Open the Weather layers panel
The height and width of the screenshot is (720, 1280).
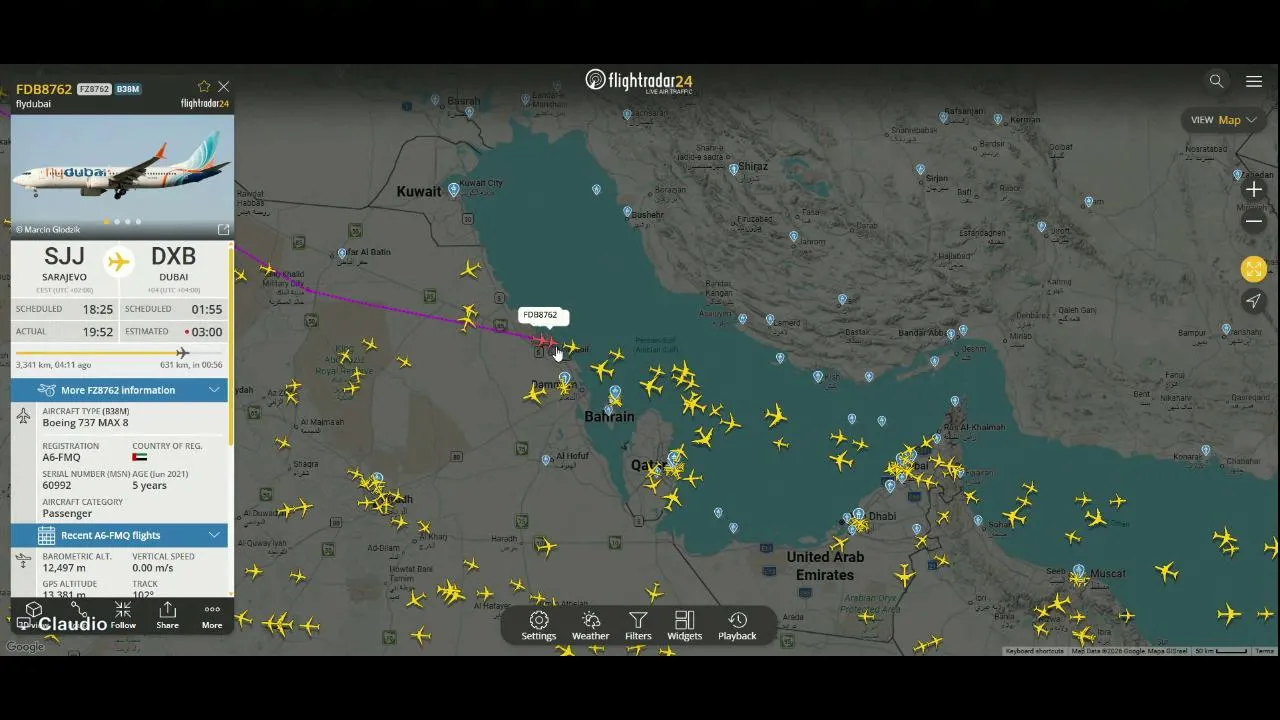coord(590,626)
